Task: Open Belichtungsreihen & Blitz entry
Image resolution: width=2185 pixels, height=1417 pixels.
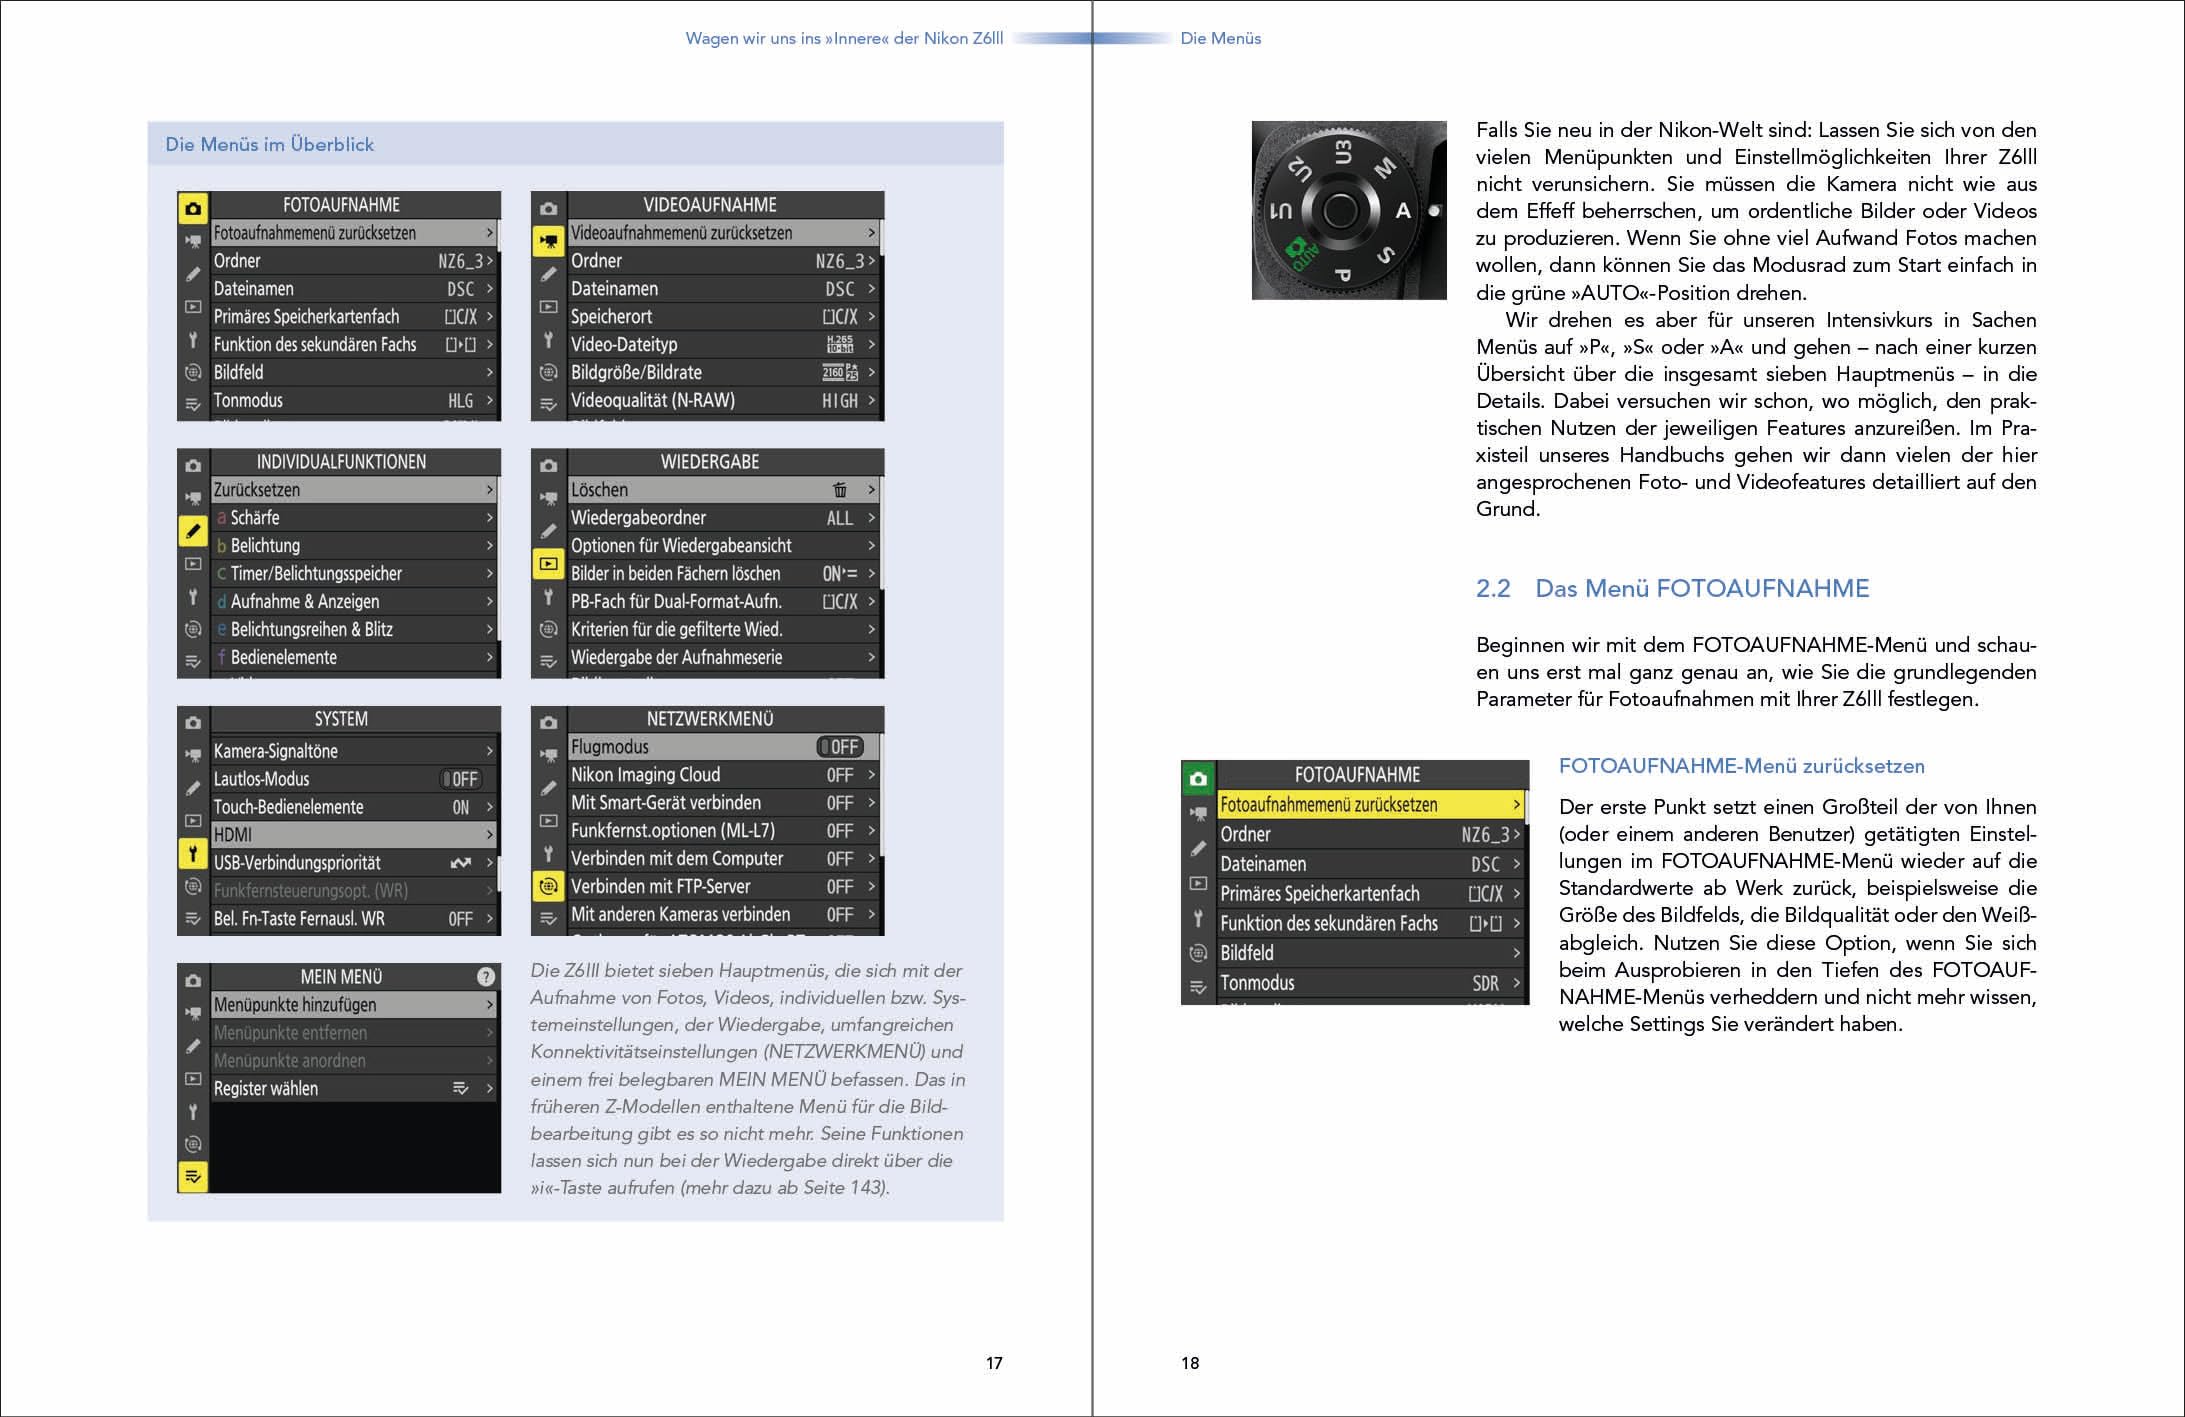Action: pyautogui.click(x=354, y=630)
